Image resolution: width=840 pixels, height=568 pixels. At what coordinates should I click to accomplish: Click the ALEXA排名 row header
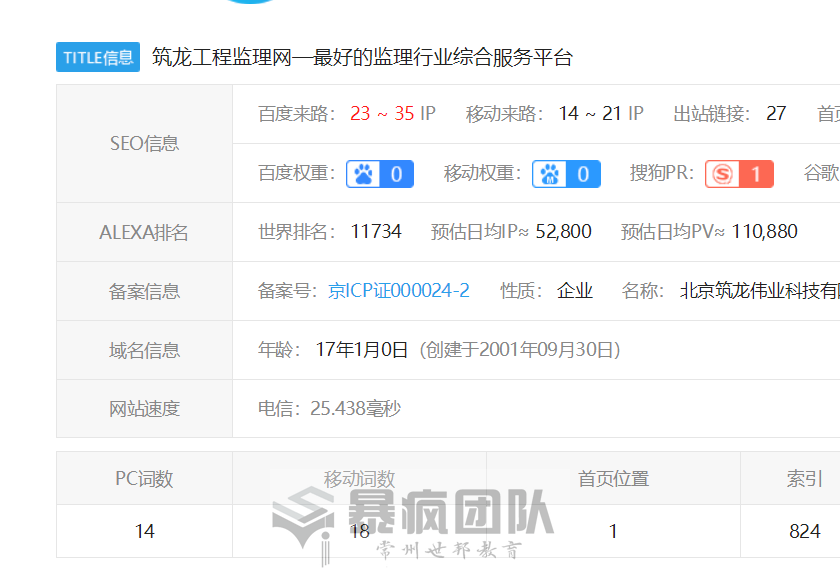(x=145, y=232)
